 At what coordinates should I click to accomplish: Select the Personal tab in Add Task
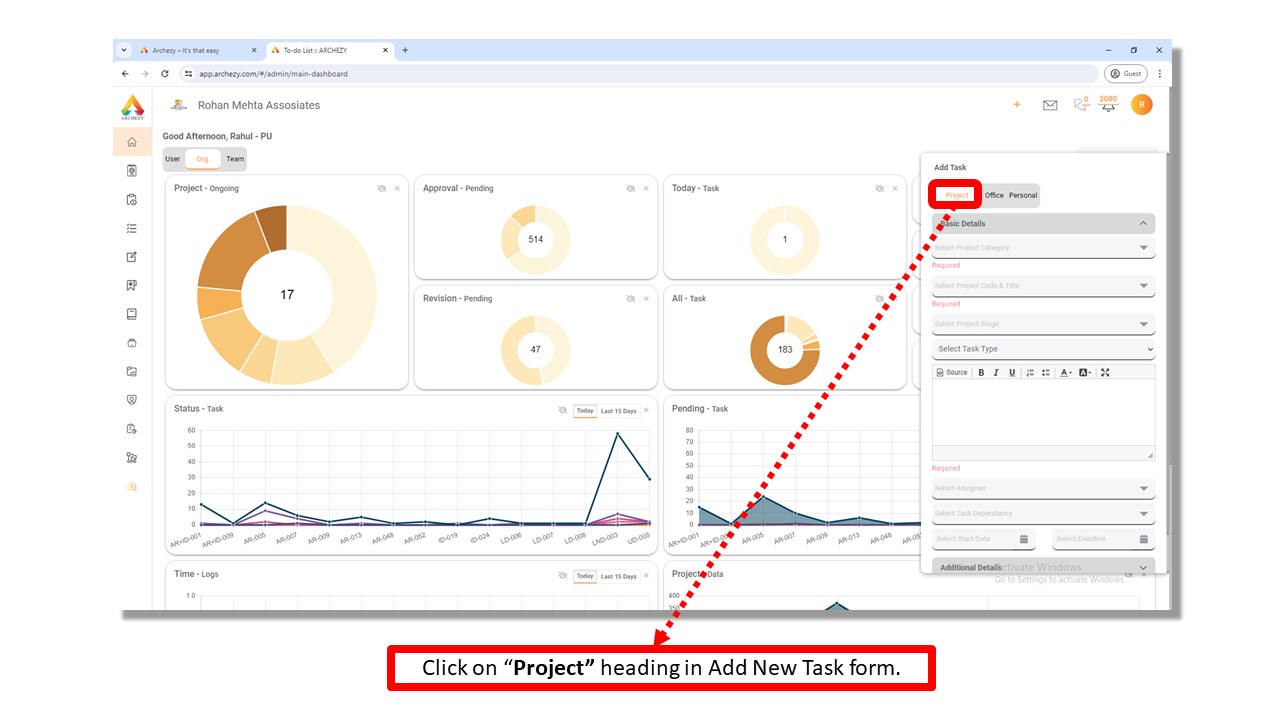(x=1023, y=195)
